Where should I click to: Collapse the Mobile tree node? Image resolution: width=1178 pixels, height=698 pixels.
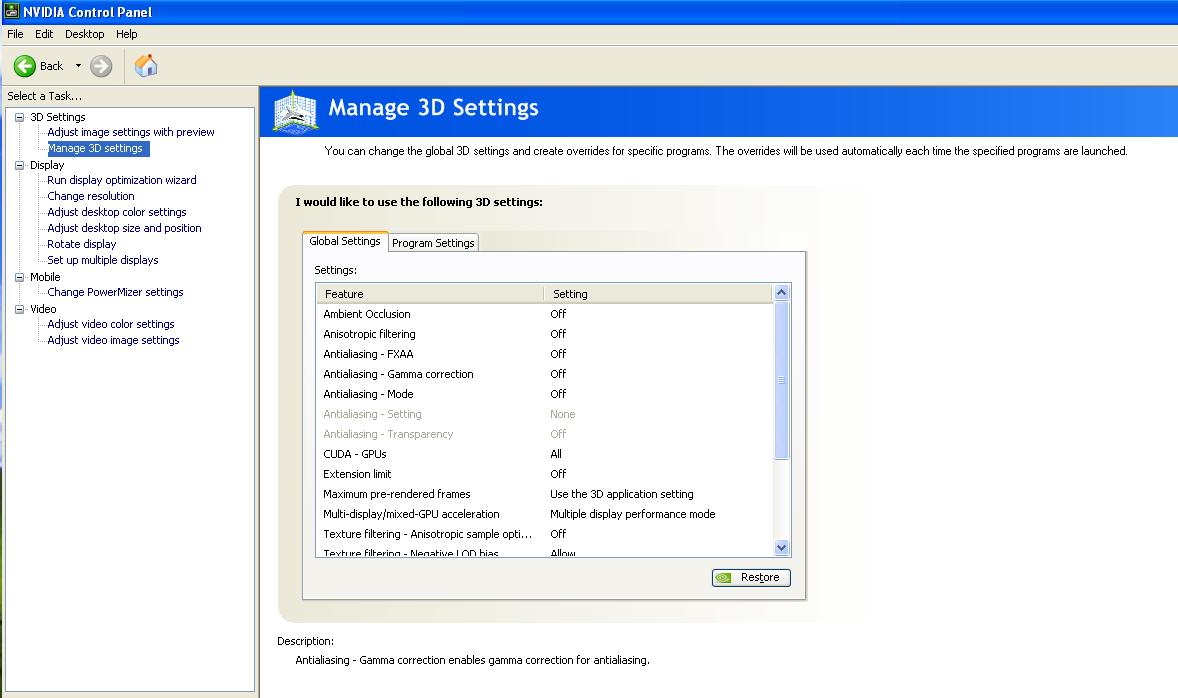20,277
